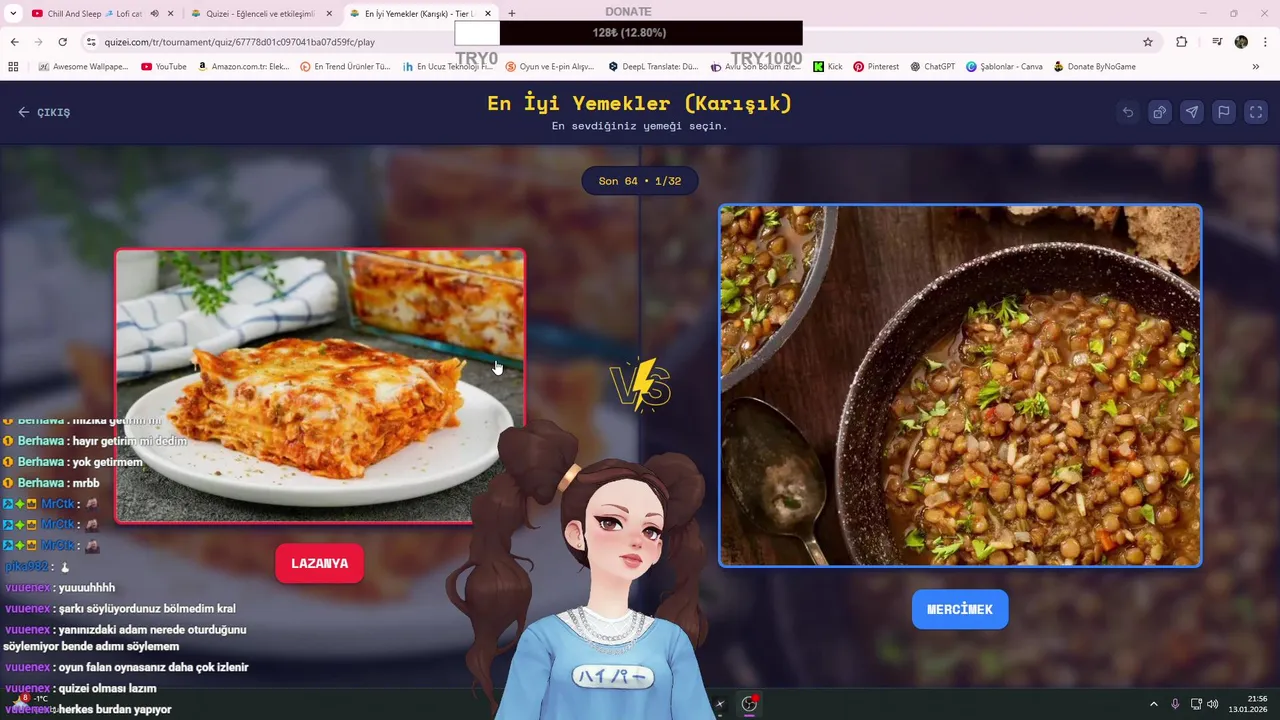1280x720 pixels.
Task: Mute the Chill And Sleep tab audio icon
Action: tap(154, 14)
